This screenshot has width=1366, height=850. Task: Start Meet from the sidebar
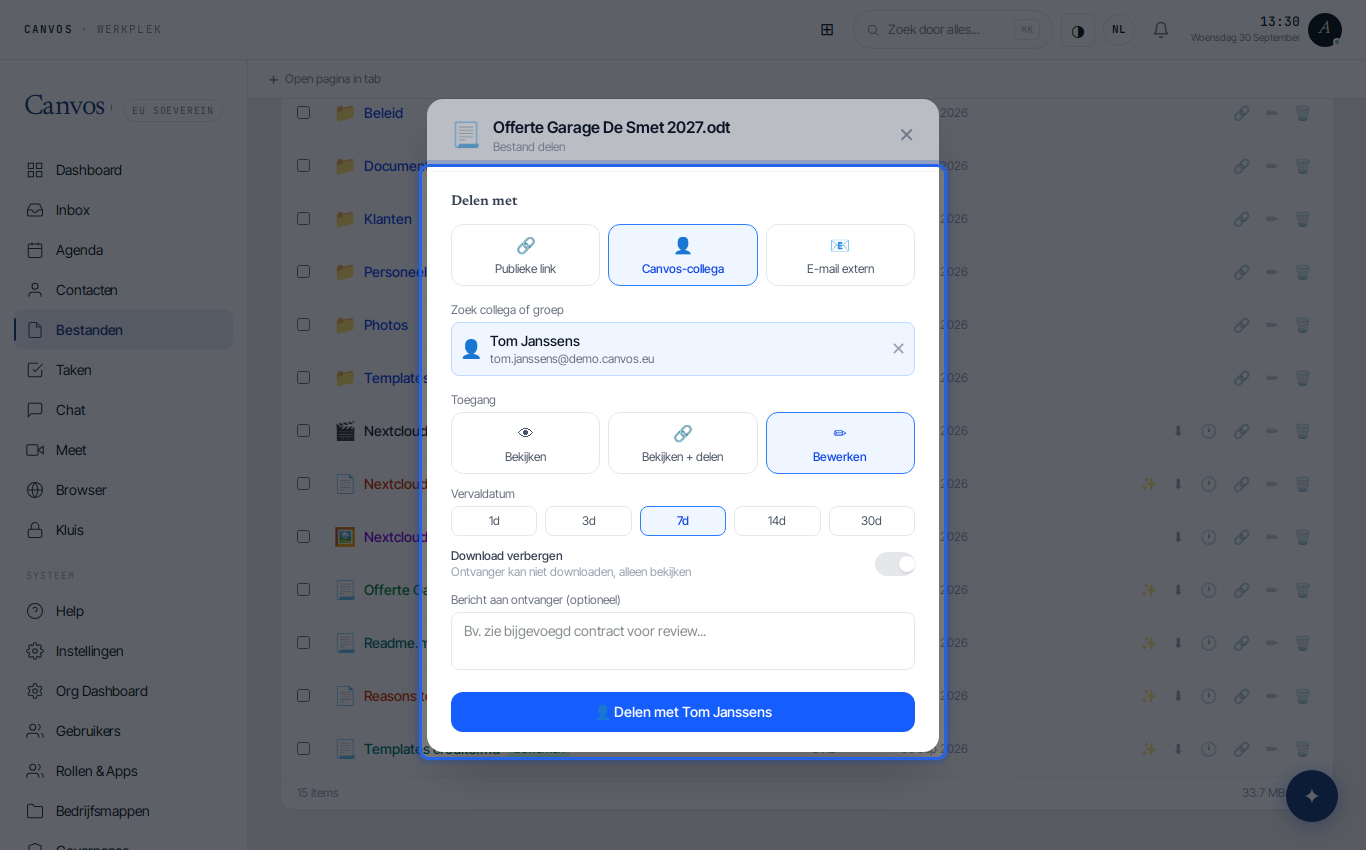(x=123, y=450)
